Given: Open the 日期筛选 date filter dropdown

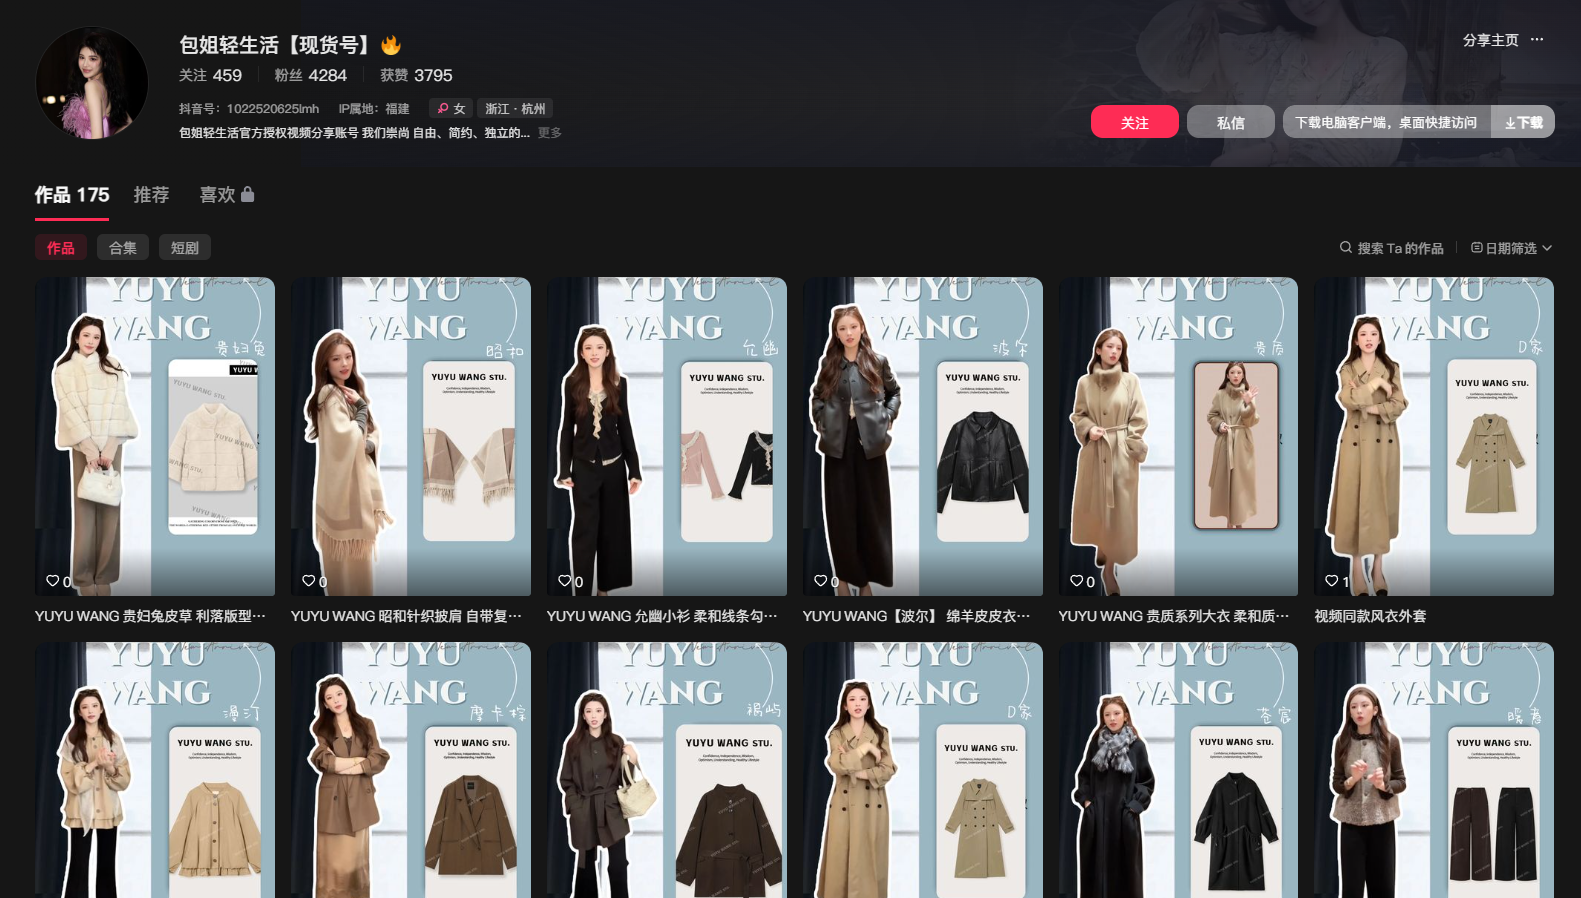Looking at the screenshot, I should pyautogui.click(x=1511, y=248).
